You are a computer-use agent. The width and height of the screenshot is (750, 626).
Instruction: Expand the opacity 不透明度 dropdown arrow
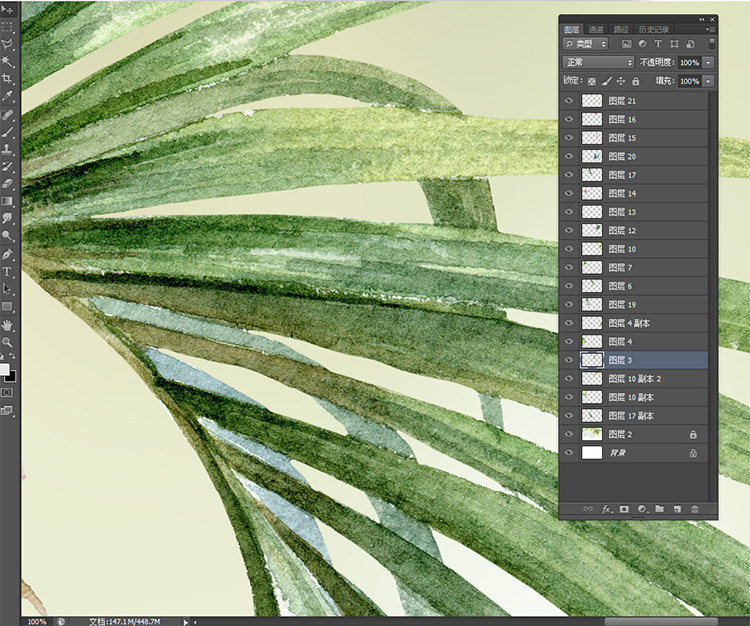pyautogui.click(x=708, y=62)
